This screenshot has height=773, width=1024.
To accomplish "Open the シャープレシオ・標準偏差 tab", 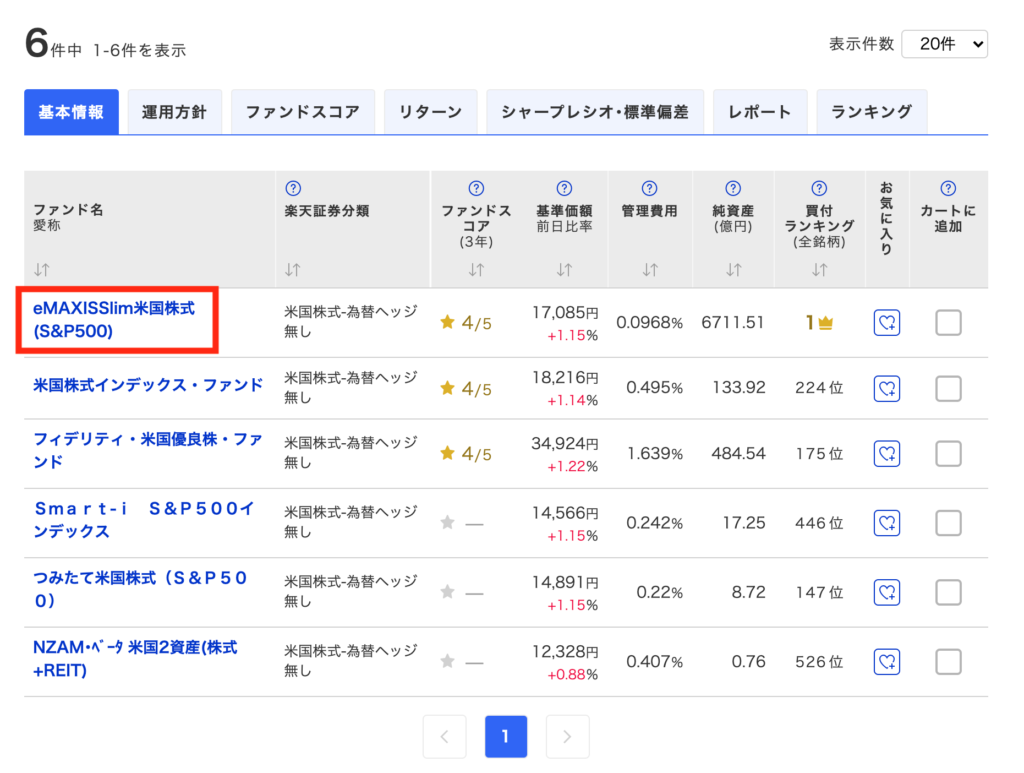I will point(595,112).
